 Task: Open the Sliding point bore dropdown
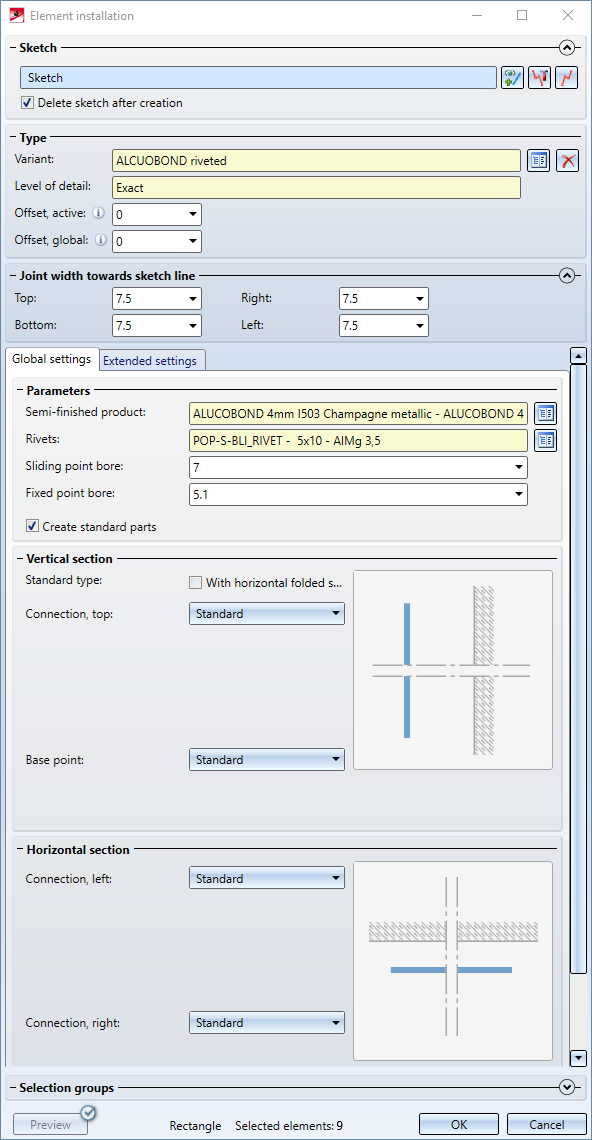click(x=358, y=467)
